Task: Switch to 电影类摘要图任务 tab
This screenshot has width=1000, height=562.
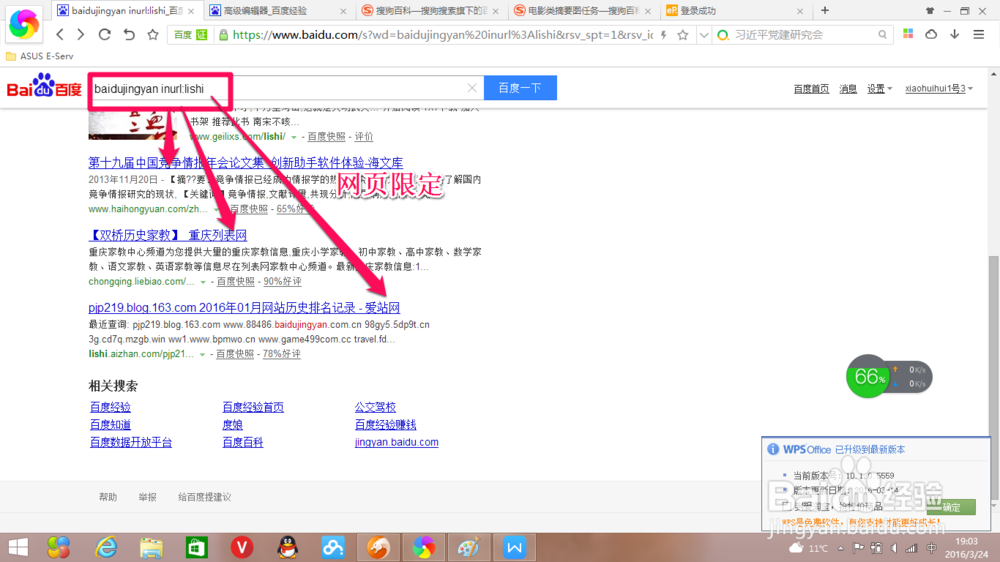Action: point(583,11)
